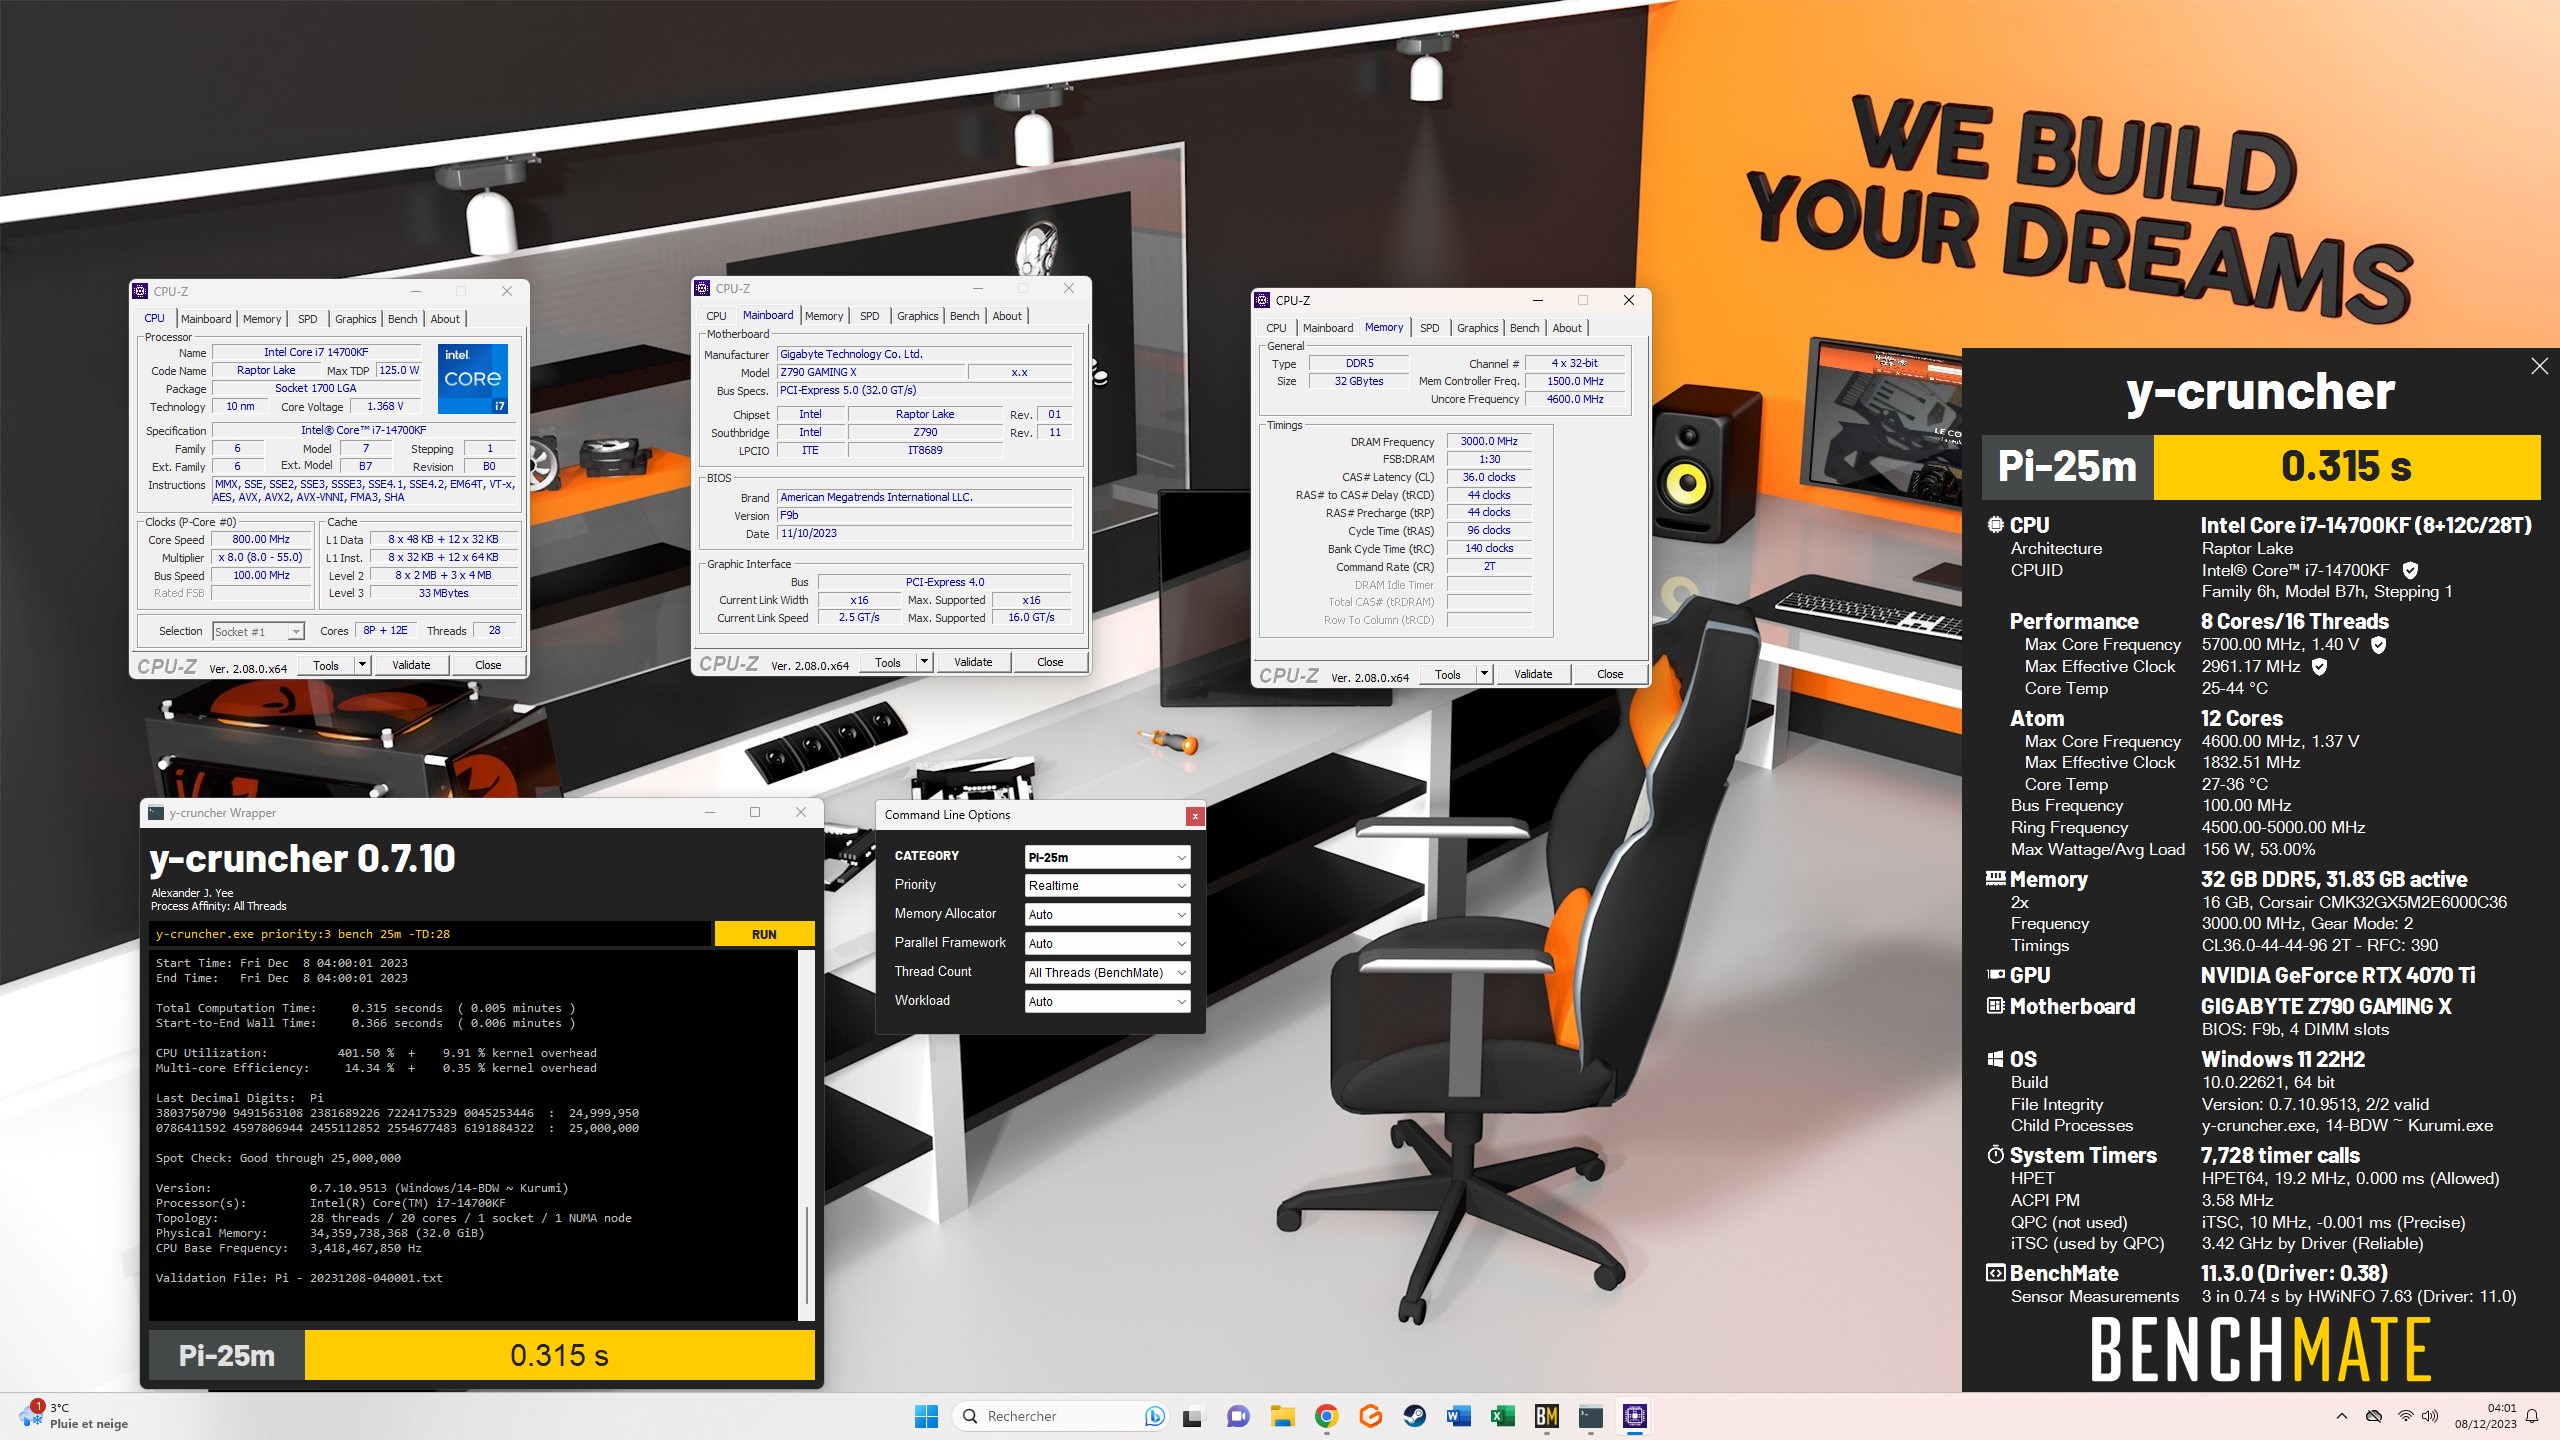Open the Parallel Framework dropdown
The height and width of the screenshot is (1440, 2560).
(1107, 944)
